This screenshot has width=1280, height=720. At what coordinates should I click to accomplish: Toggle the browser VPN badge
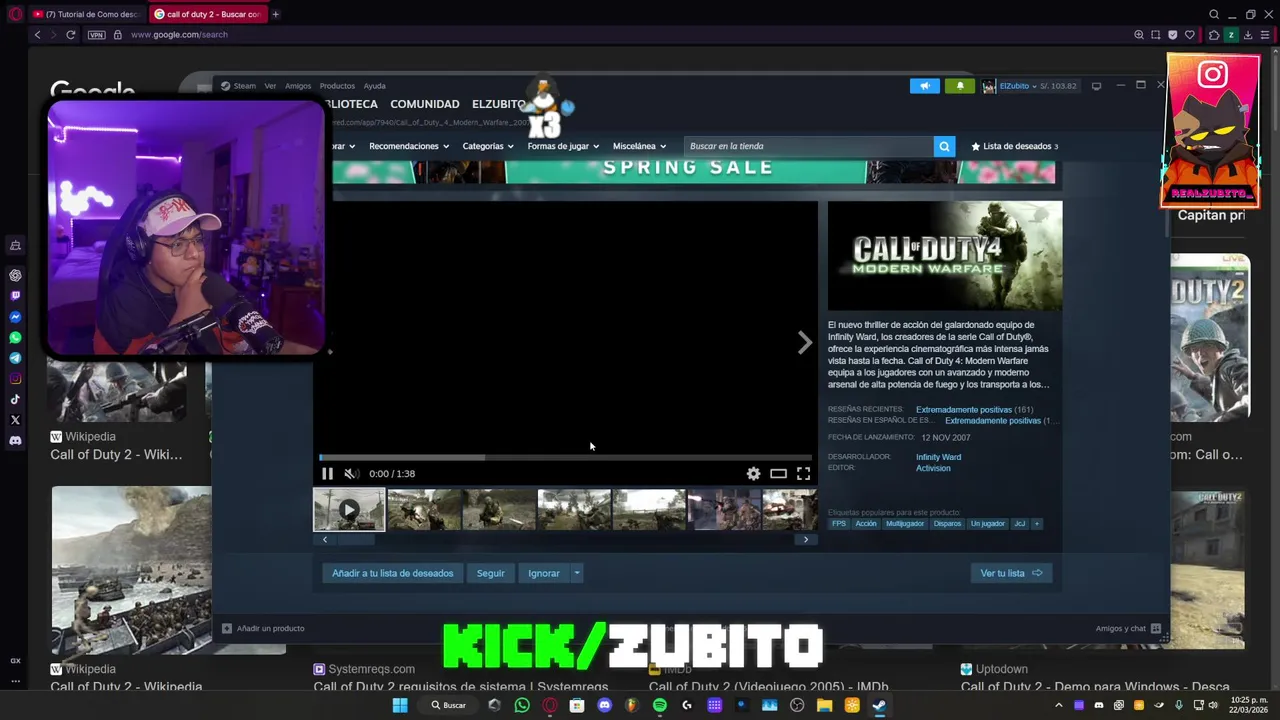96,35
